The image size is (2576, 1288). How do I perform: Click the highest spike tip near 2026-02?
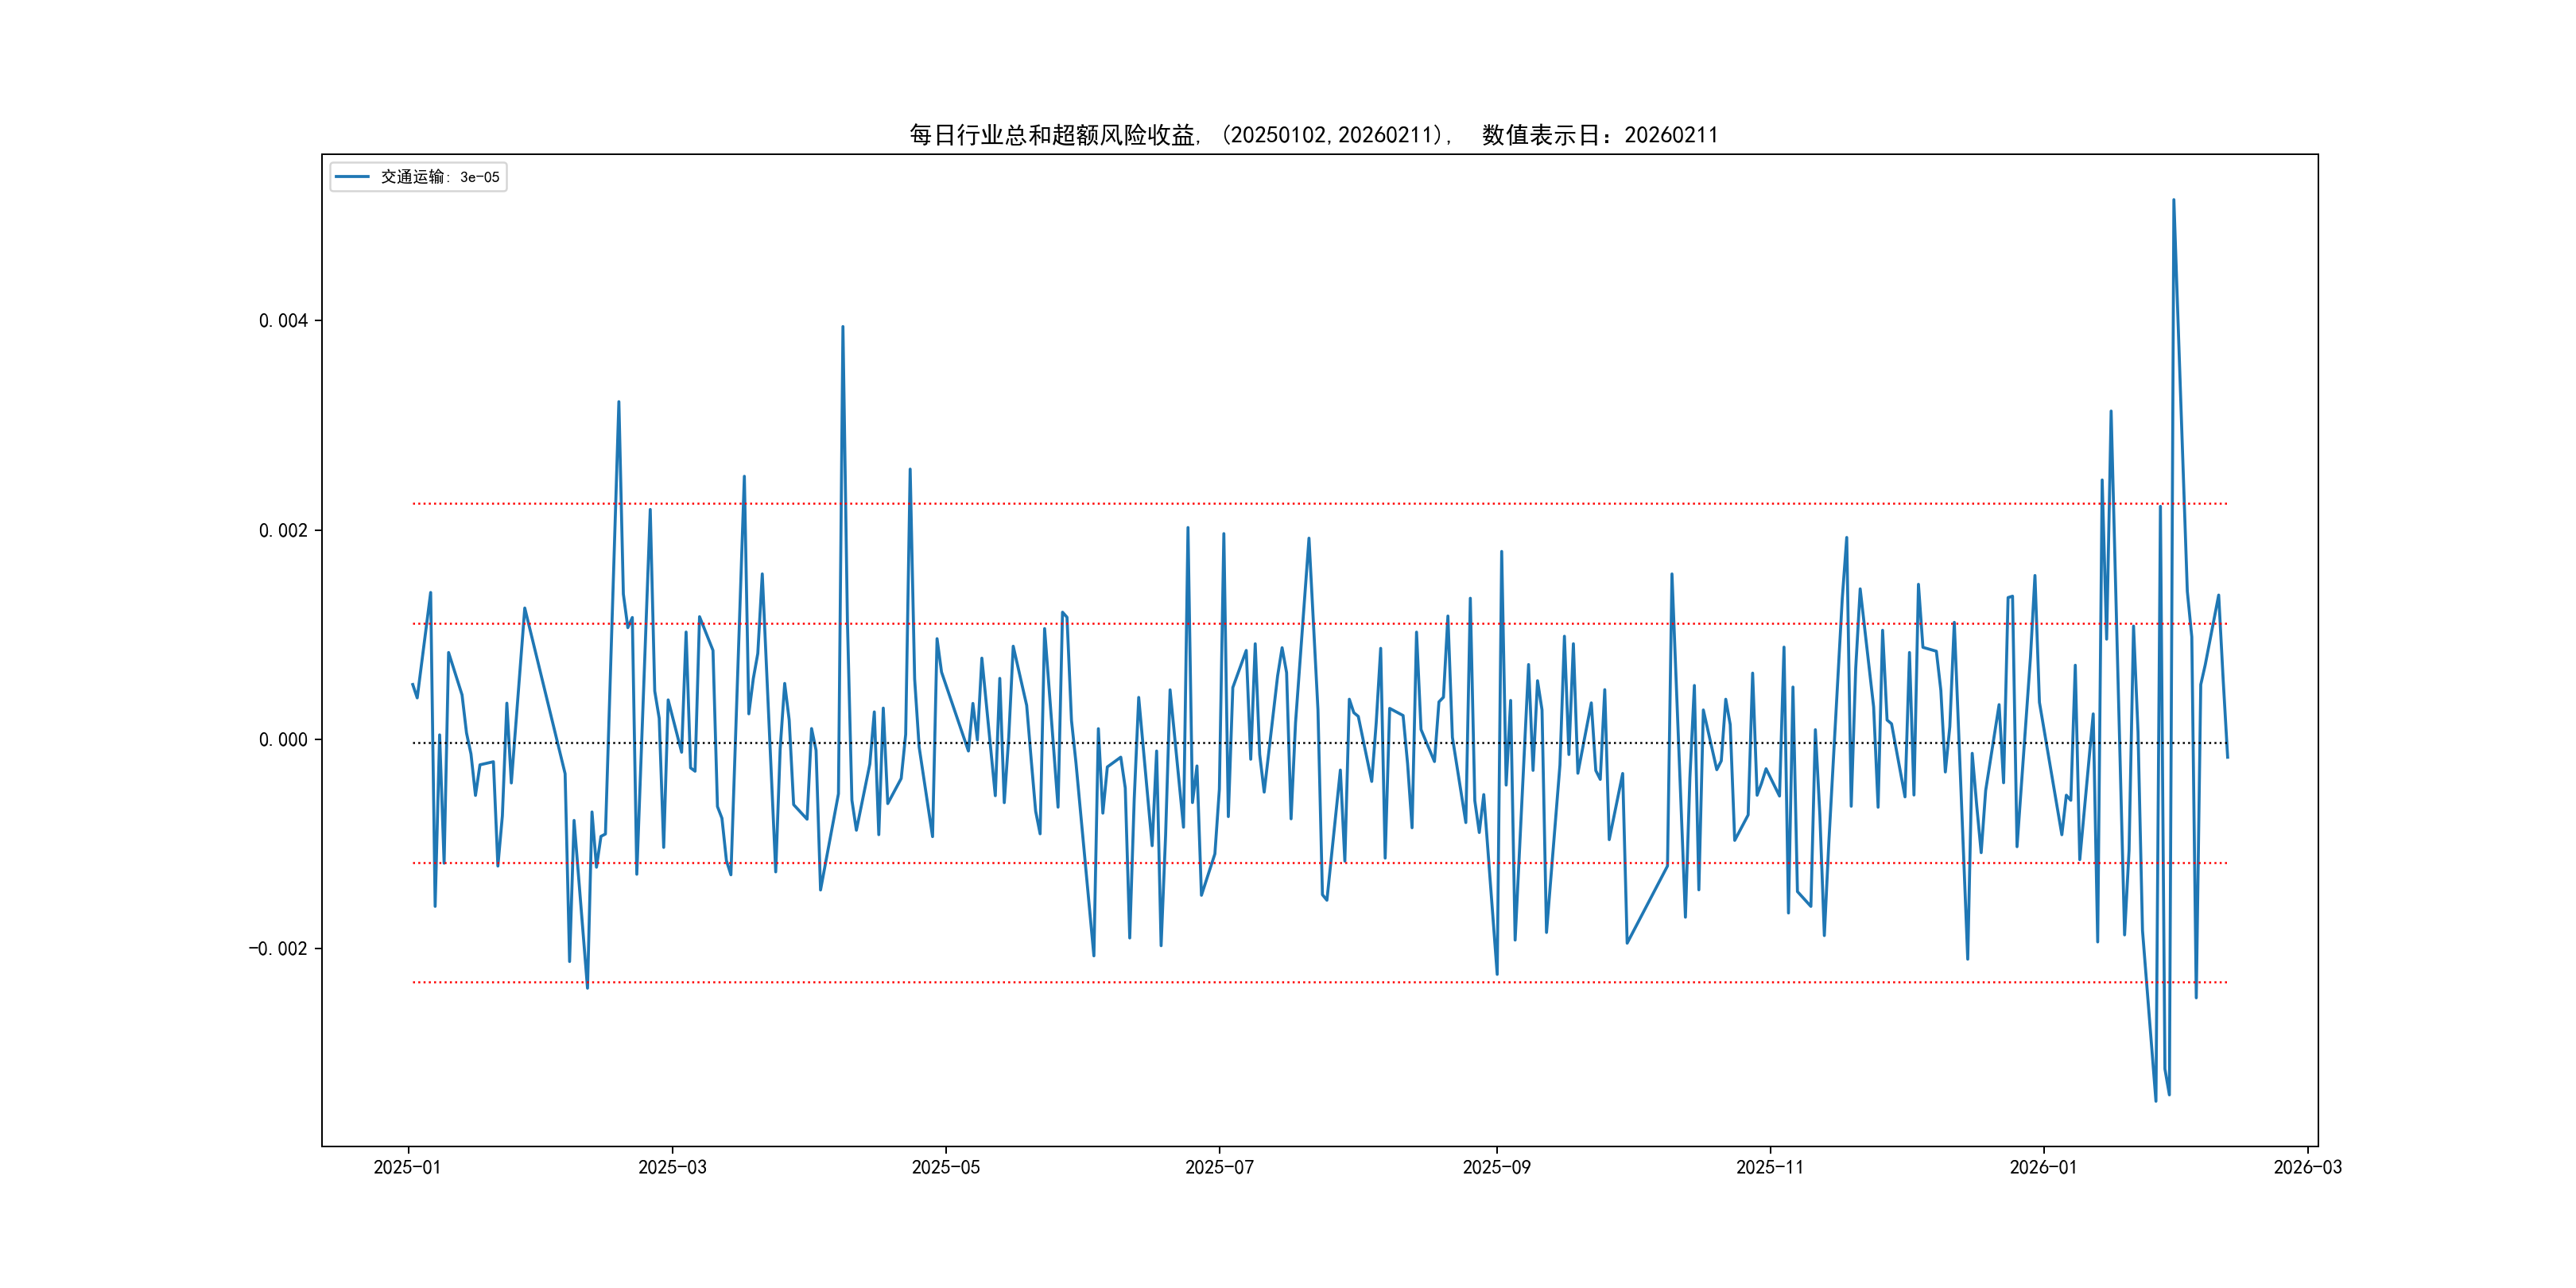[x=2173, y=200]
